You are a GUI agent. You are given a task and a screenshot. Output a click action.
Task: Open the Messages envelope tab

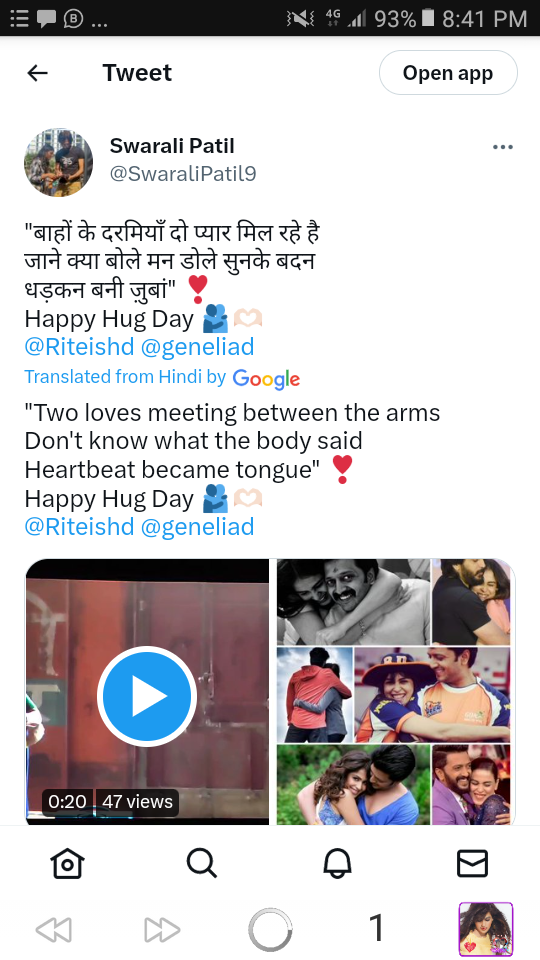coord(473,863)
